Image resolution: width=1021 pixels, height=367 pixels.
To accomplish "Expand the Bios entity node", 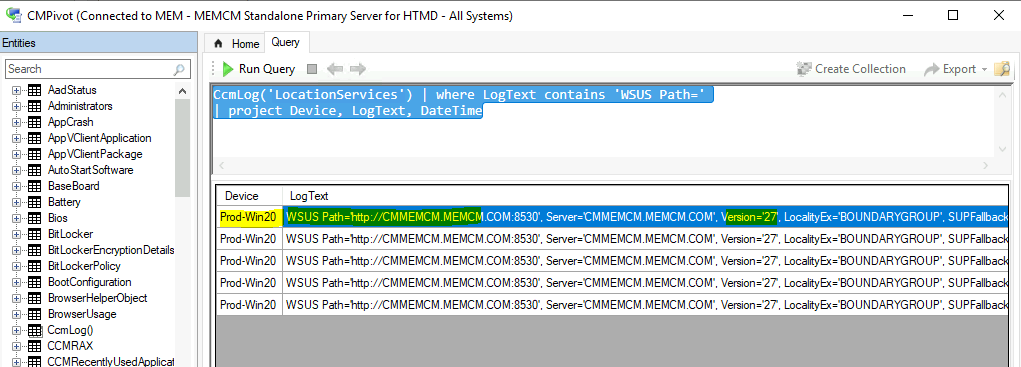I will click(x=16, y=218).
